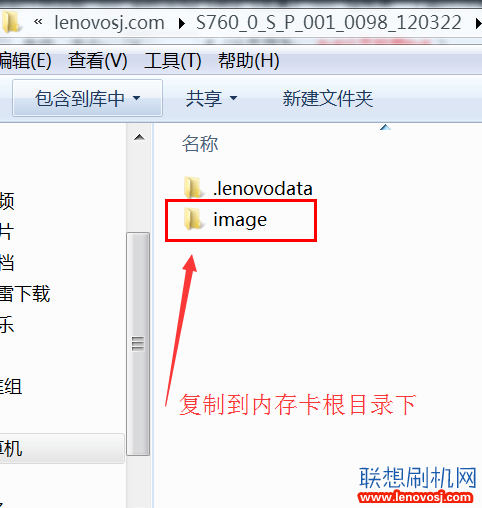Click the address bar folder icon
The width and height of the screenshot is (482, 508).
11,22
